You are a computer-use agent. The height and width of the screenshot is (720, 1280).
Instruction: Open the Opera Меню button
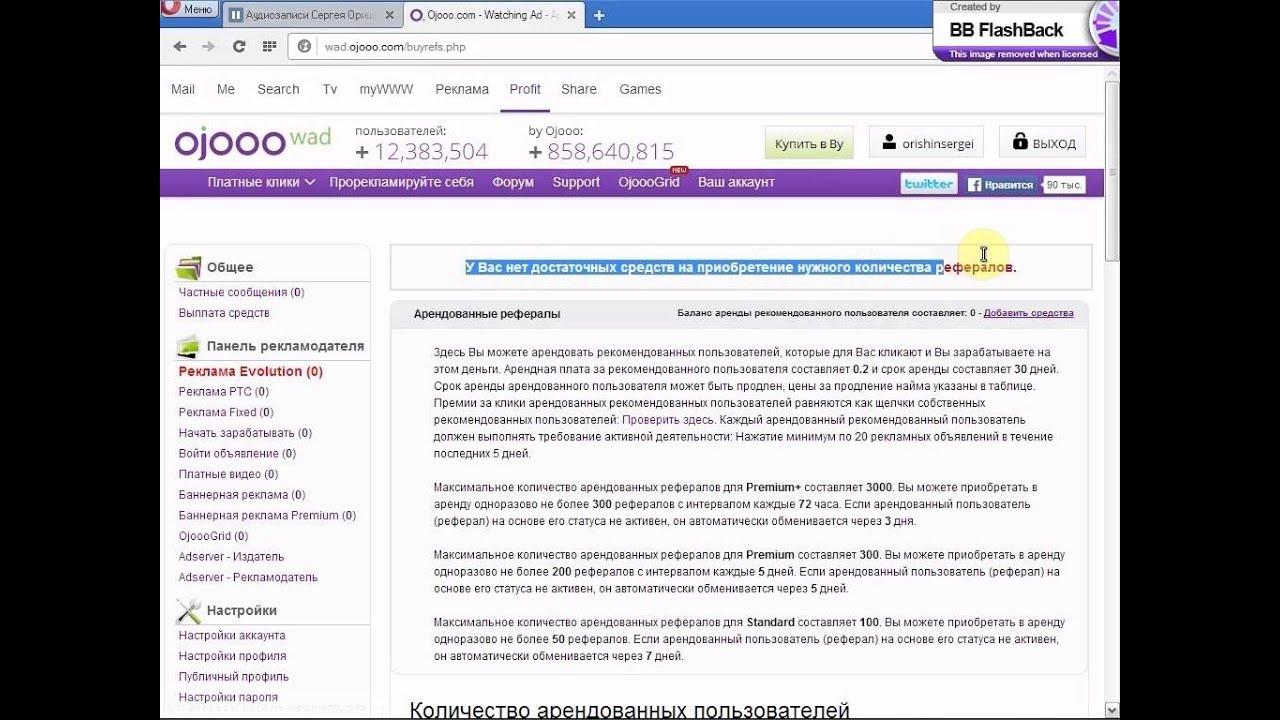[189, 9]
